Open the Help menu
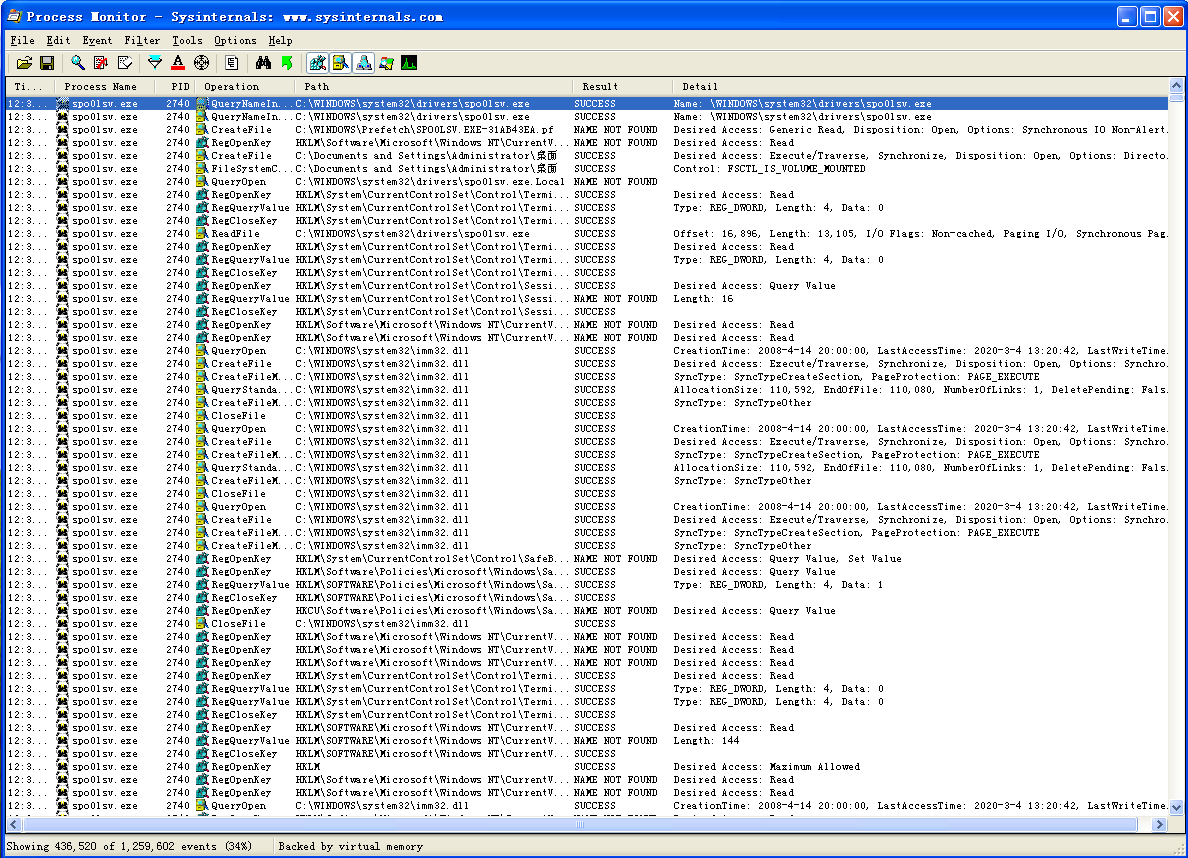The width and height of the screenshot is (1188, 858). click(280, 40)
